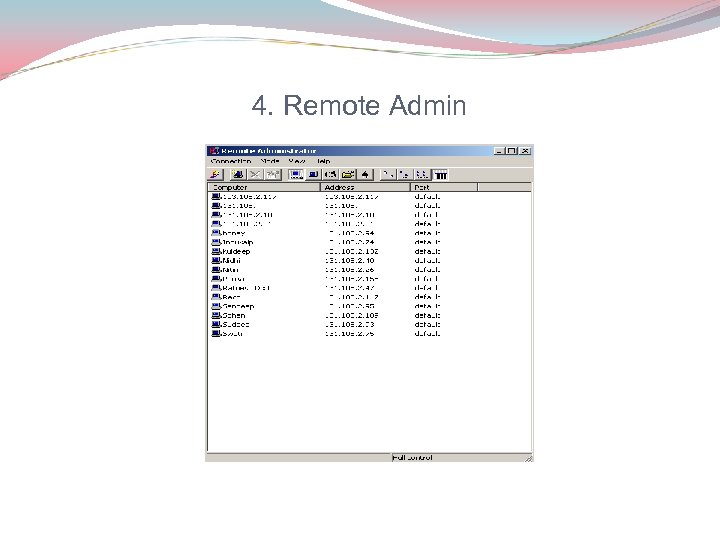Viewport: 720px width, 540px height.
Task: Click computer icon beside Kuldeep
Action: click(216, 251)
